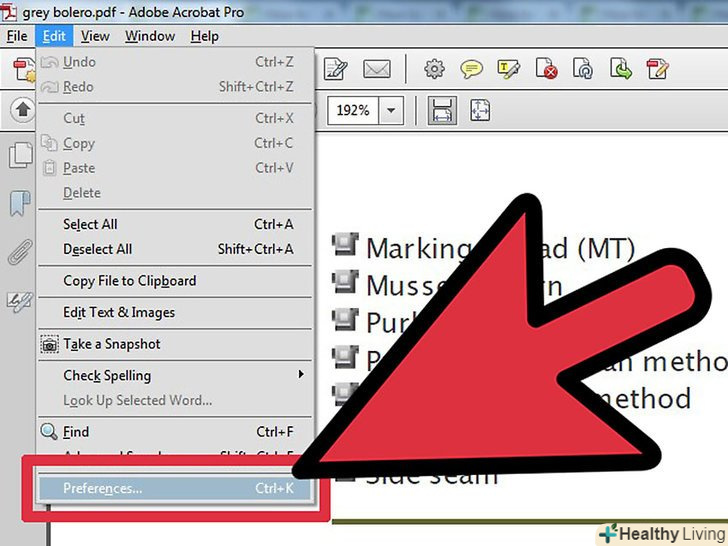Open the Help menu
728x546 pixels.
204,36
